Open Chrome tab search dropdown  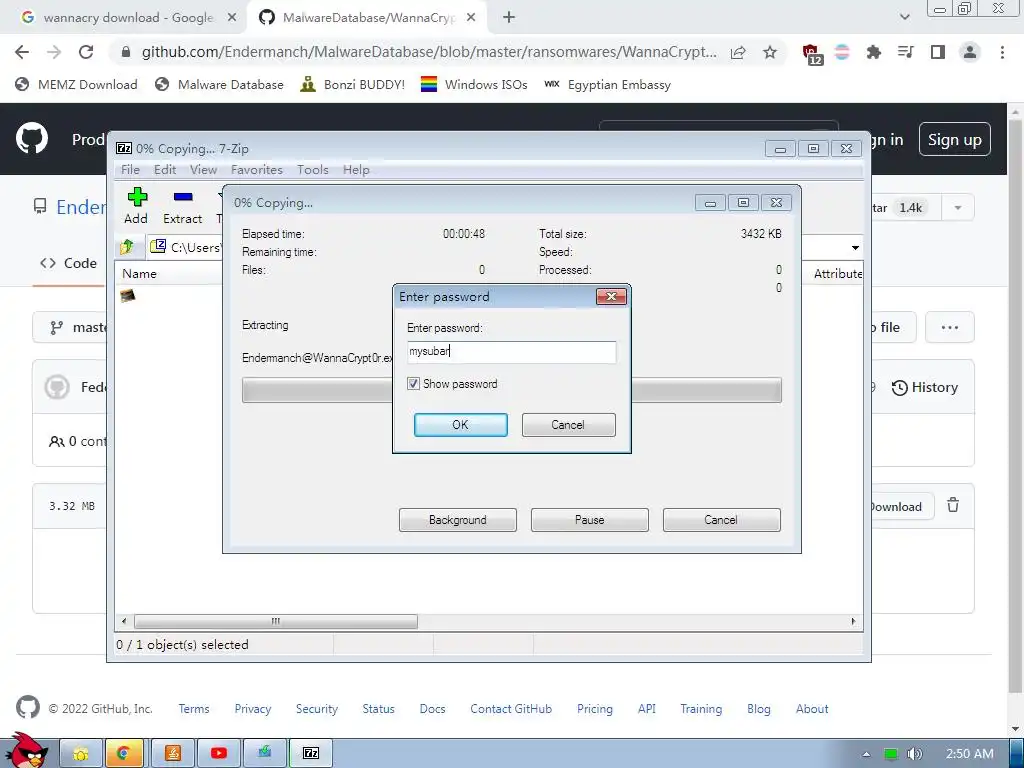point(904,18)
